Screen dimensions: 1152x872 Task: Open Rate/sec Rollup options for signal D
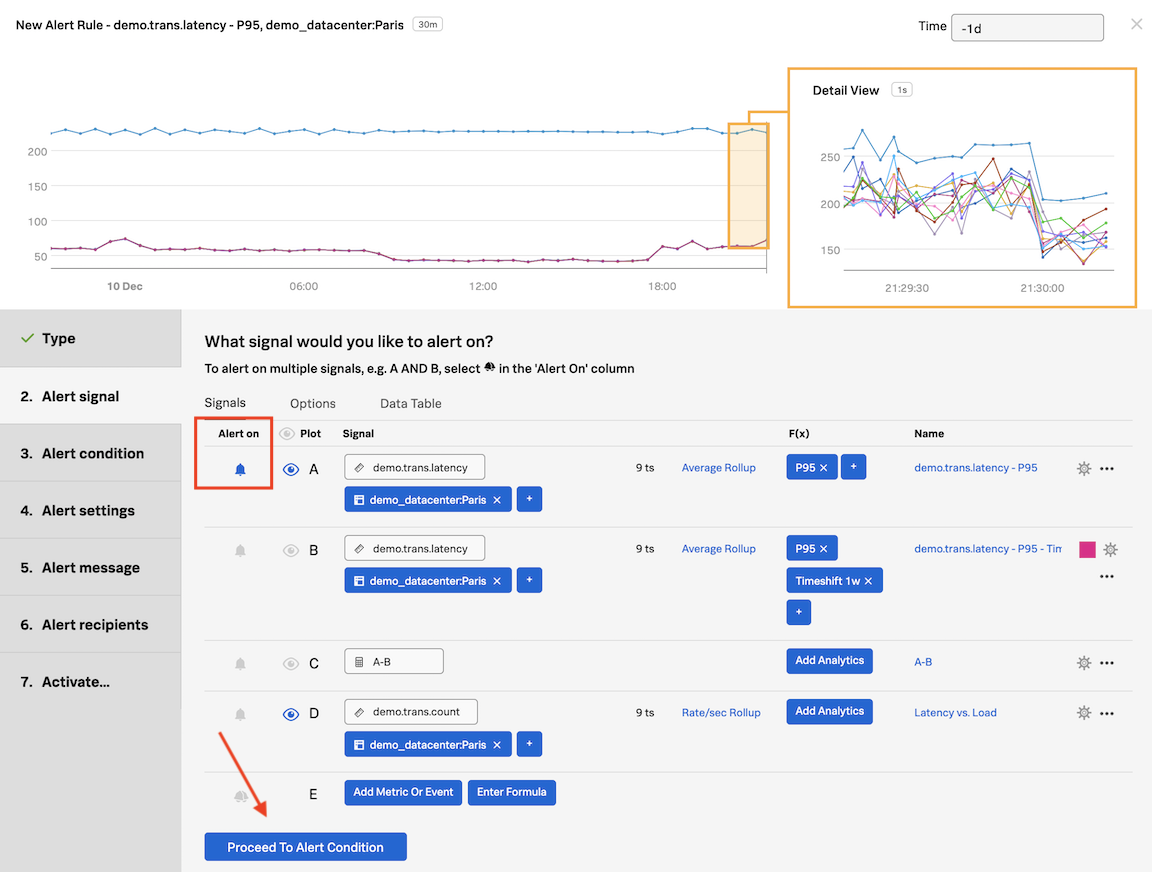pyautogui.click(x=721, y=713)
